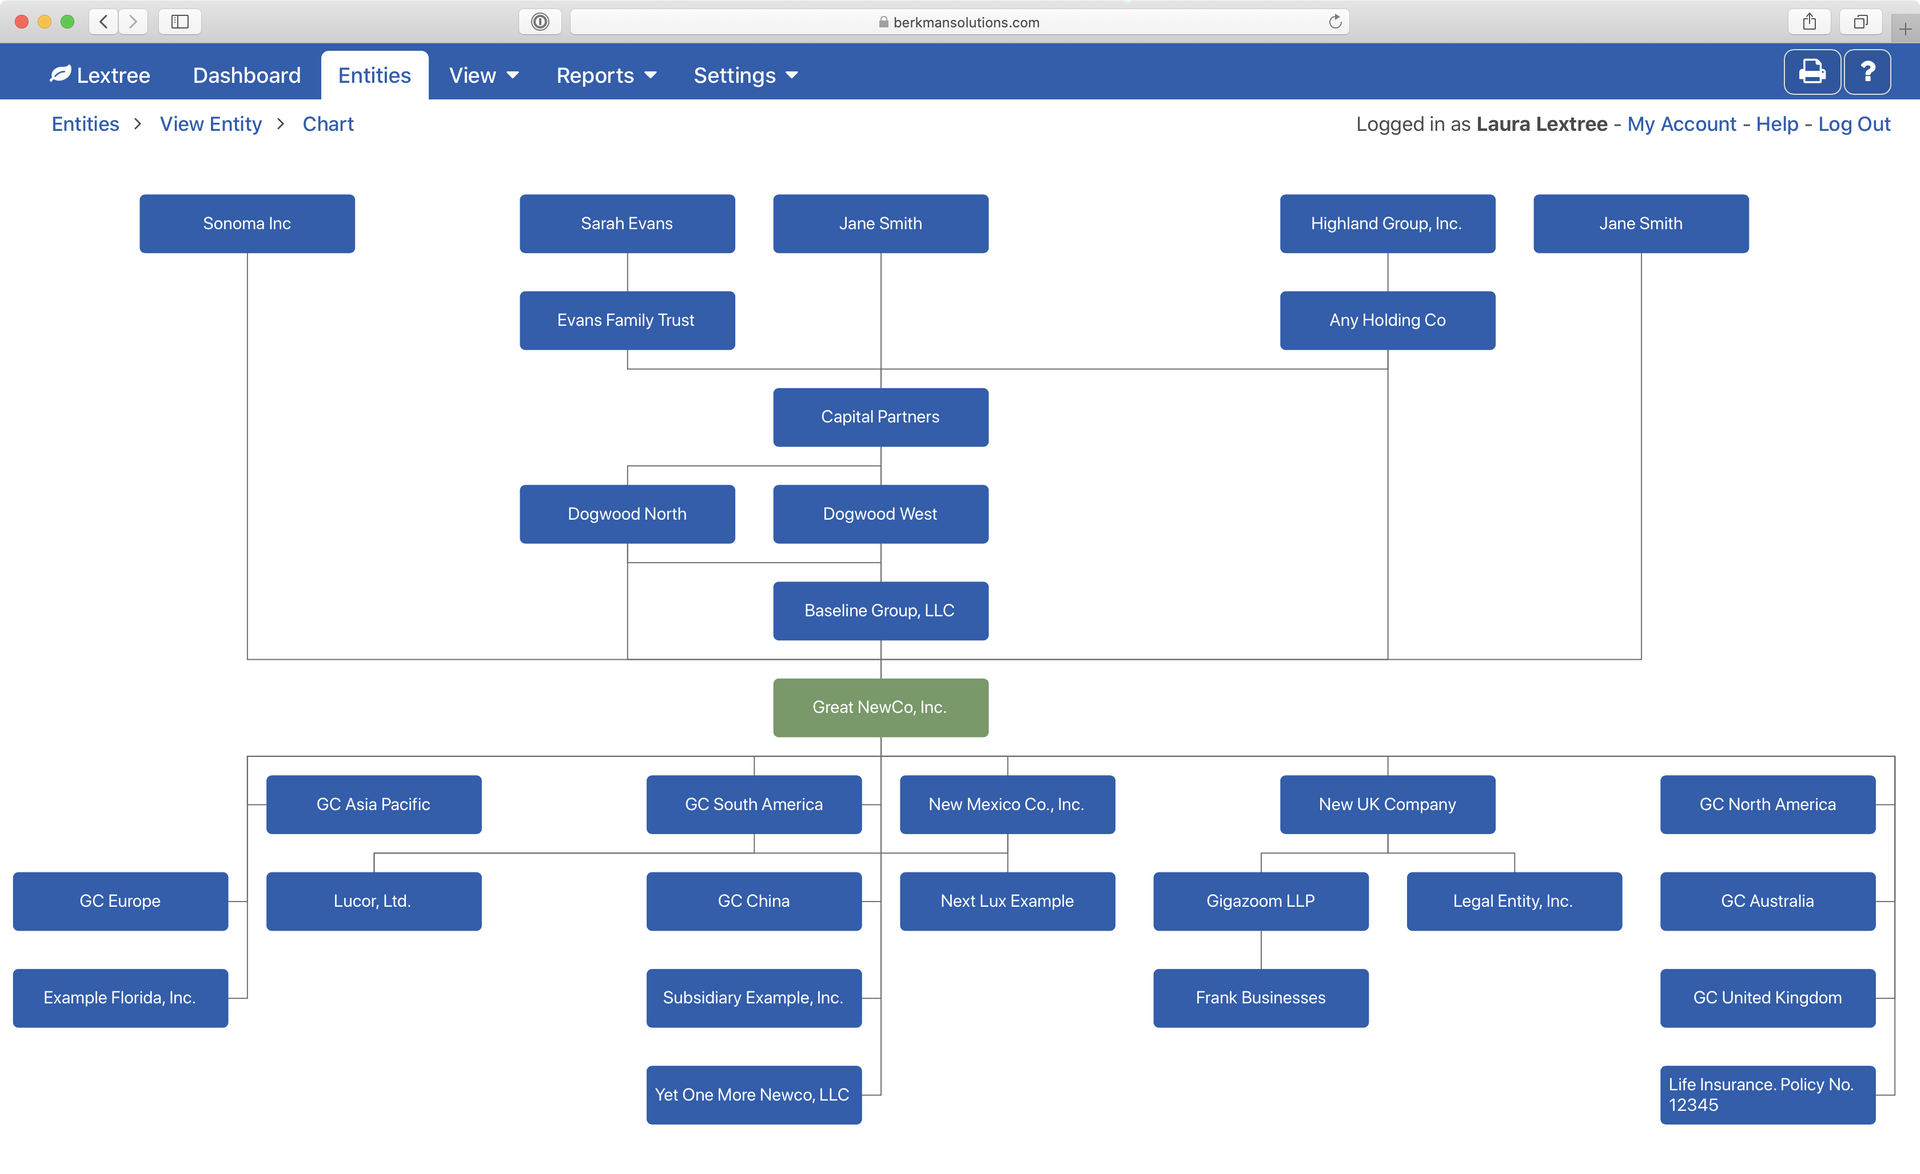Select the Lucor, Ltd. node
Viewport: 1920px width, 1174px height.
coord(373,901)
